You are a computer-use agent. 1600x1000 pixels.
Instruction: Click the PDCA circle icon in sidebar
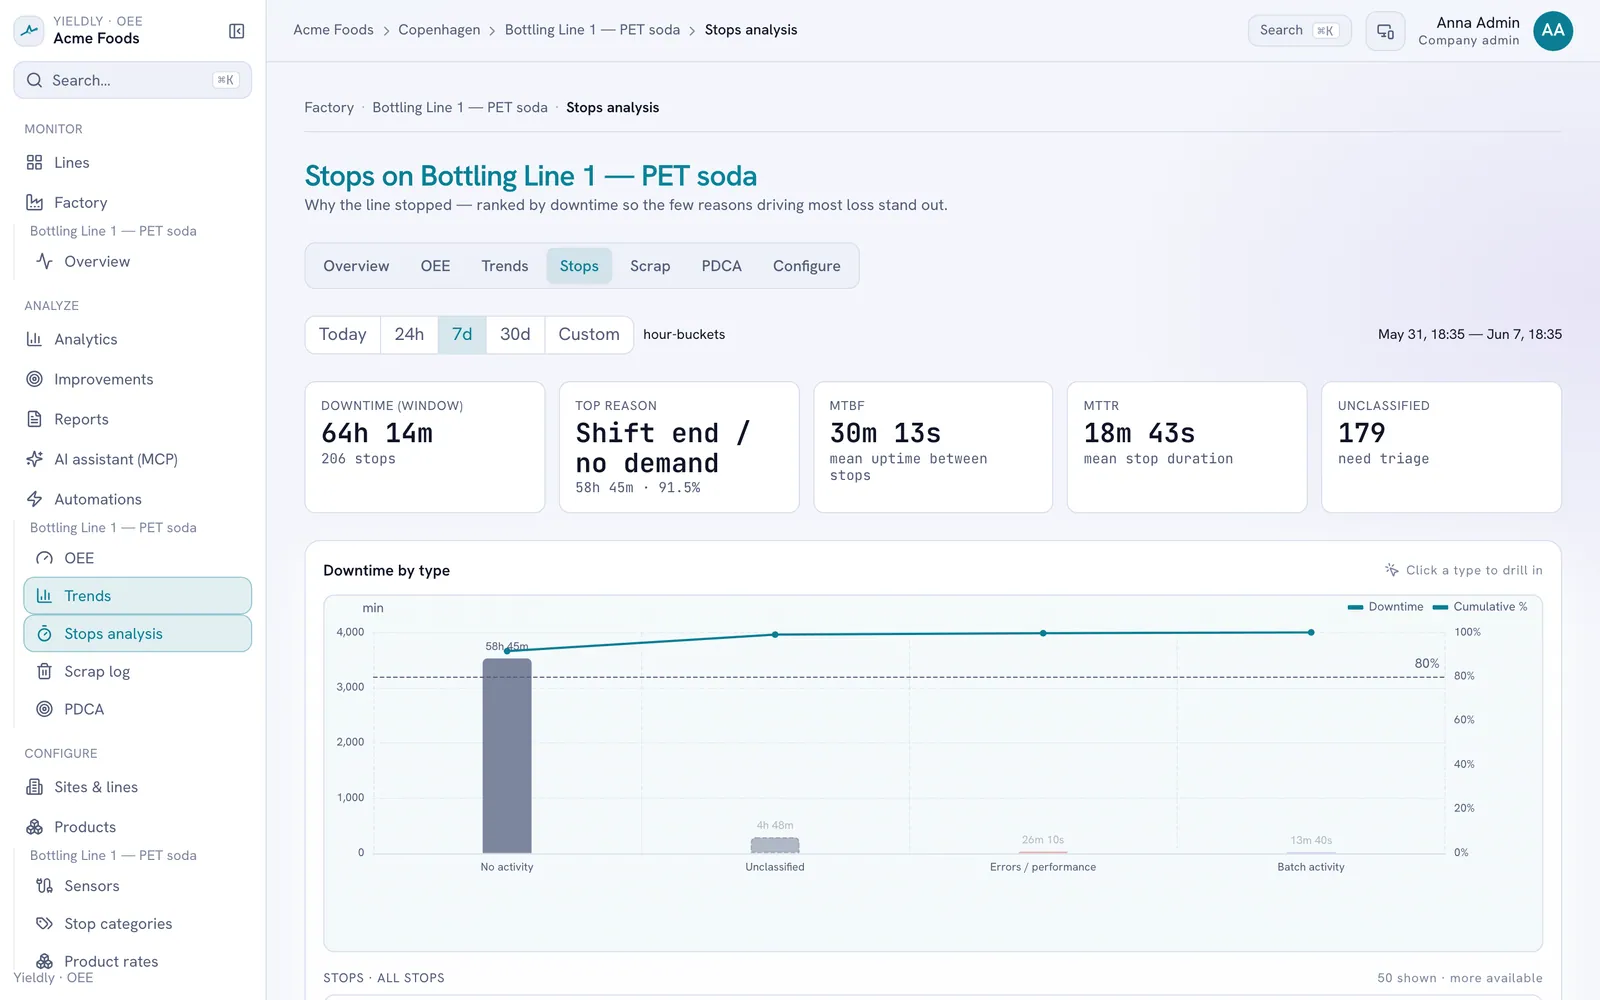[45, 709]
